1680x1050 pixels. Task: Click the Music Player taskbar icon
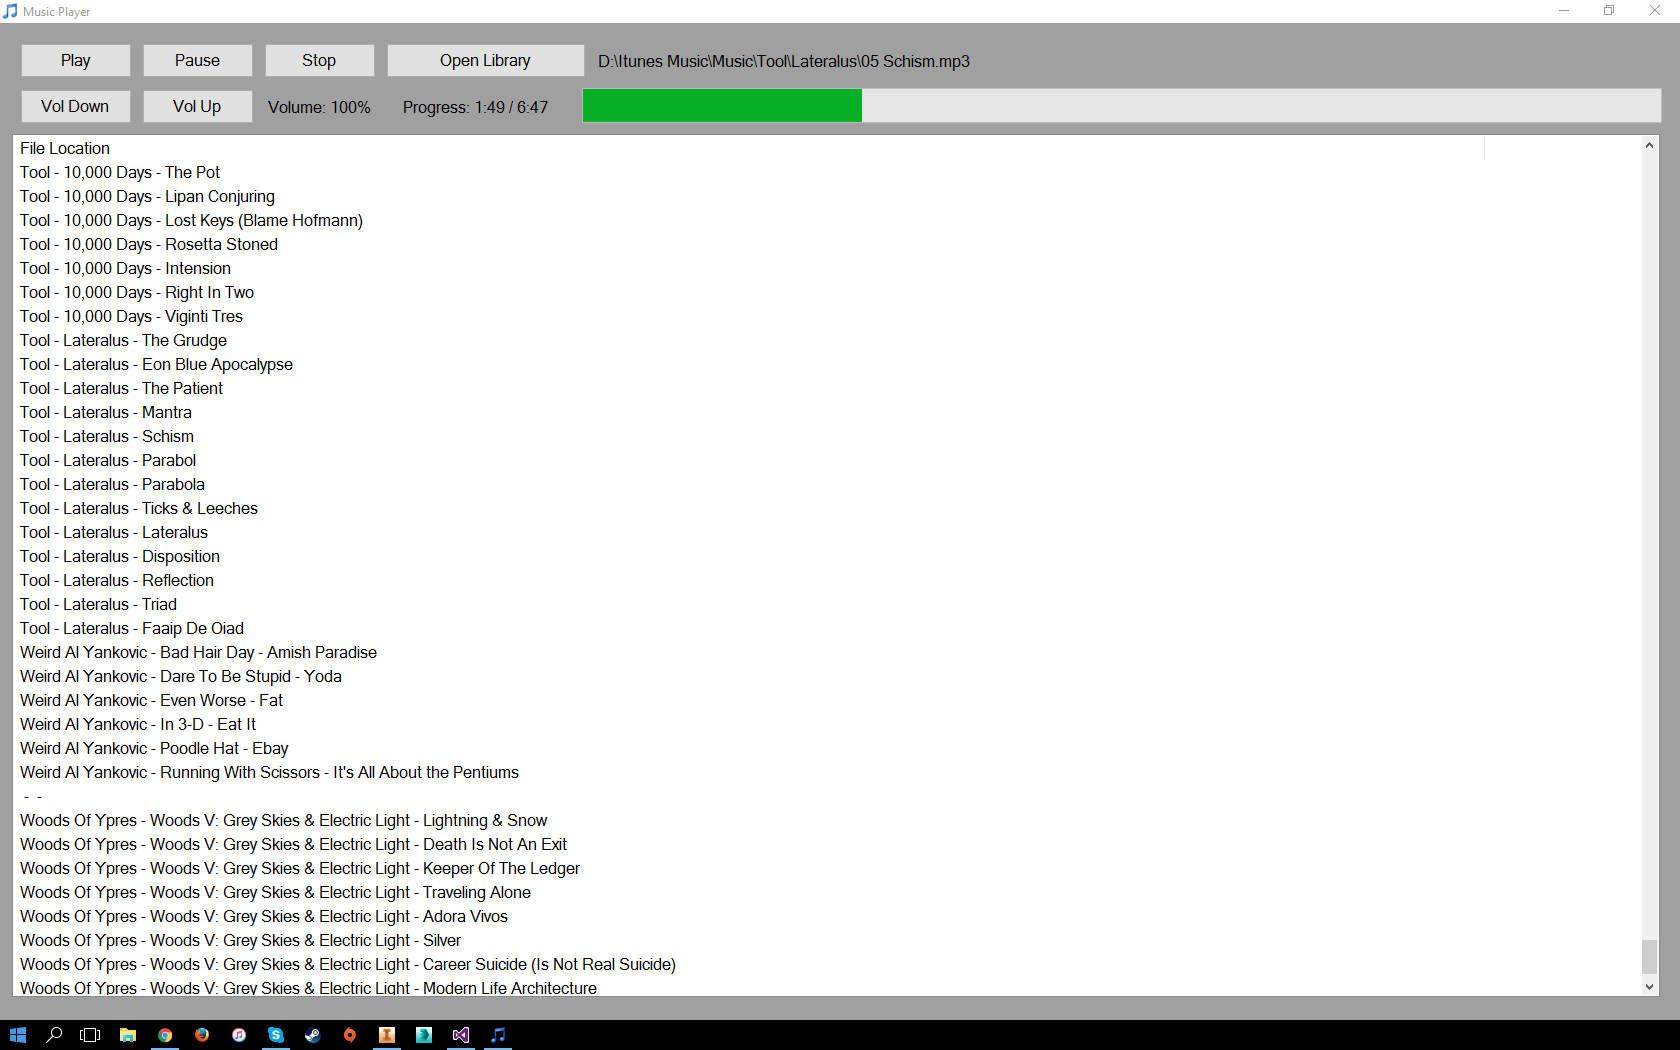pyautogui.click(x=498, y=1035)
